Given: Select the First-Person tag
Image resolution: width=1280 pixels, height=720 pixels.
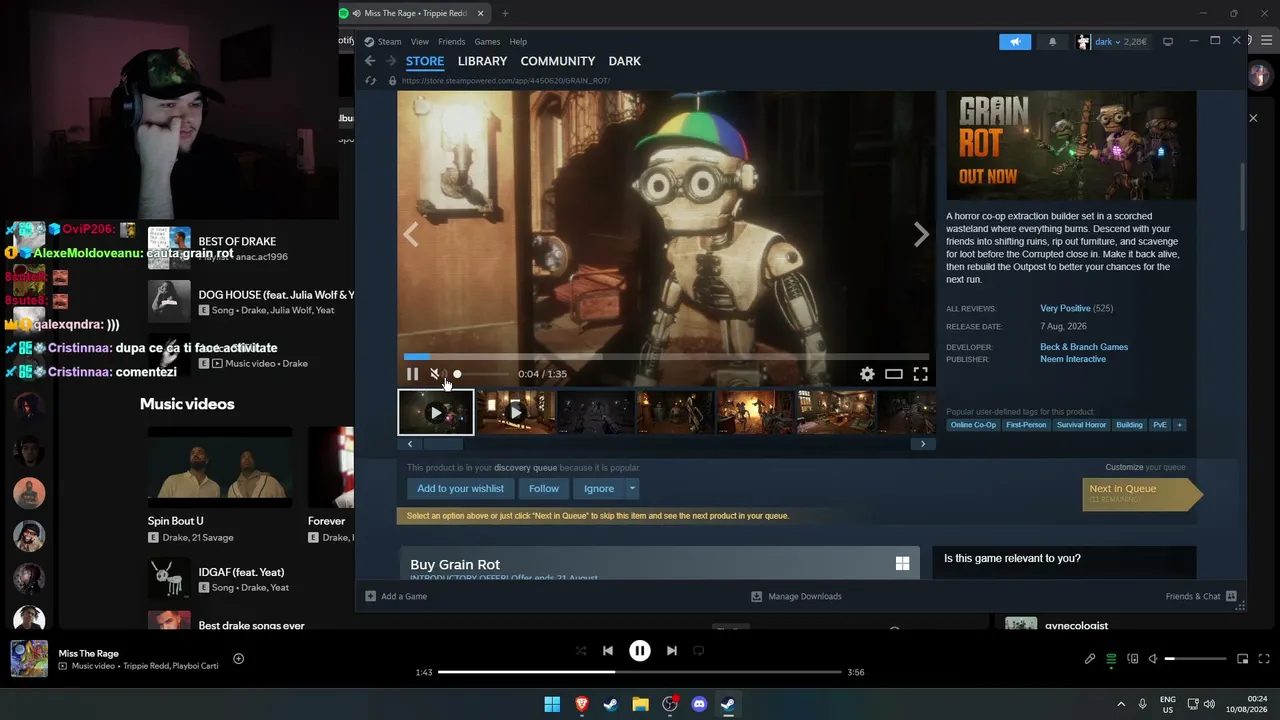Looking at the screenshot, I should pyautogui.click(x=1026, y=425).
